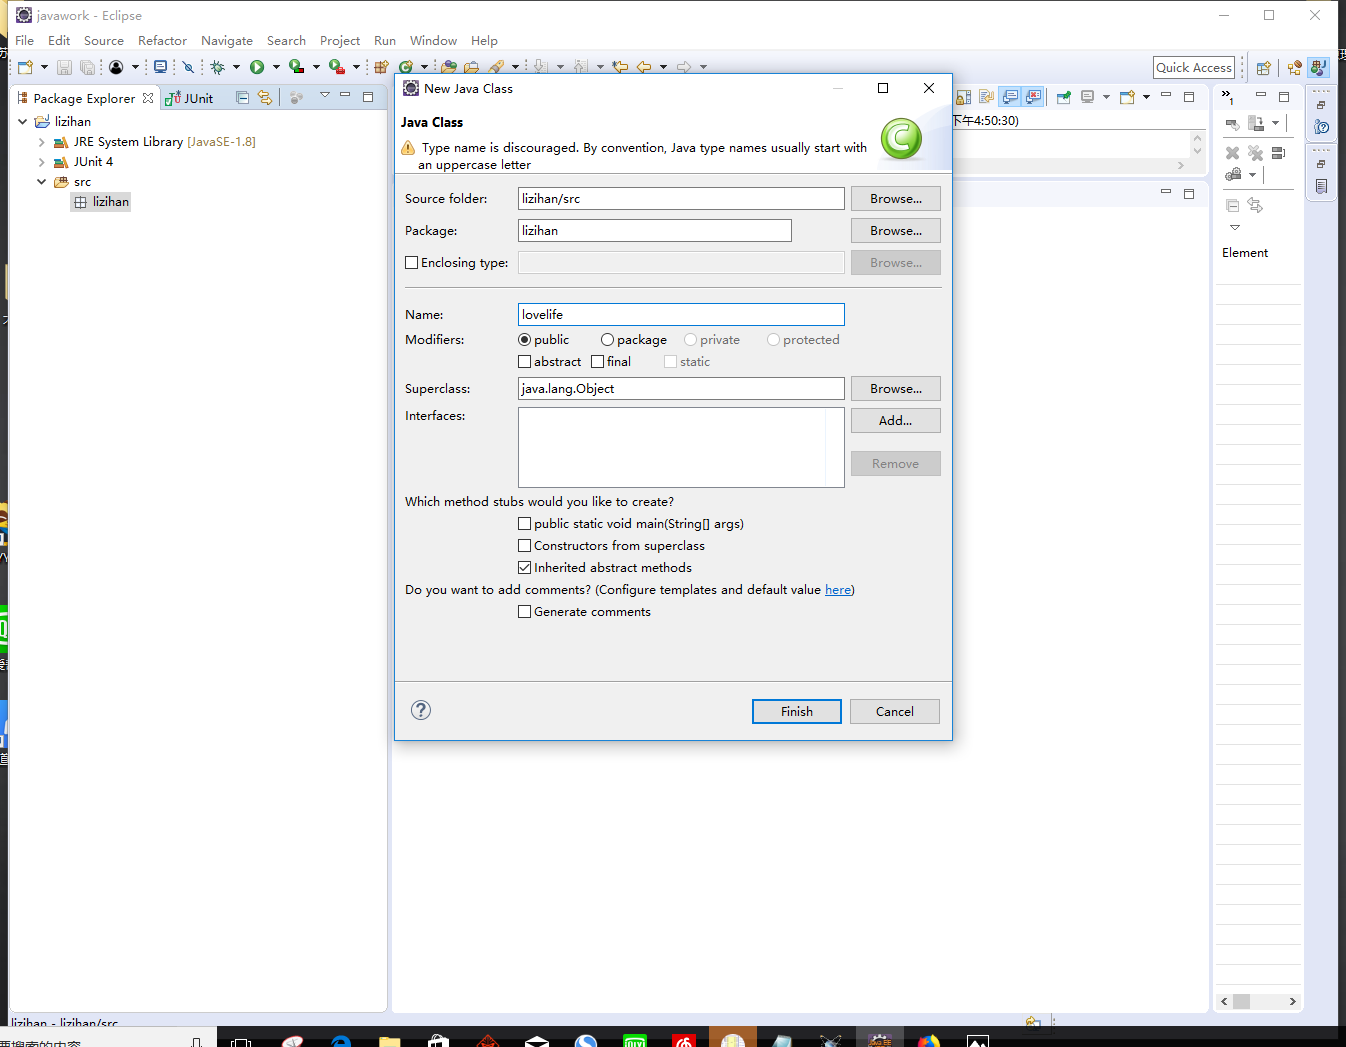1346x1047 pixels.
Task: Click the Edge icon in the taskbar
Action: pos(341,1041)
